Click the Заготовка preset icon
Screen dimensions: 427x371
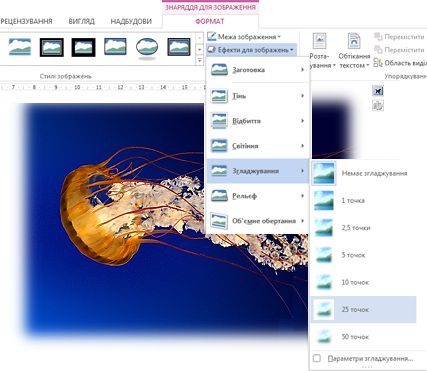pyautogui.click(x=219, y=70)
